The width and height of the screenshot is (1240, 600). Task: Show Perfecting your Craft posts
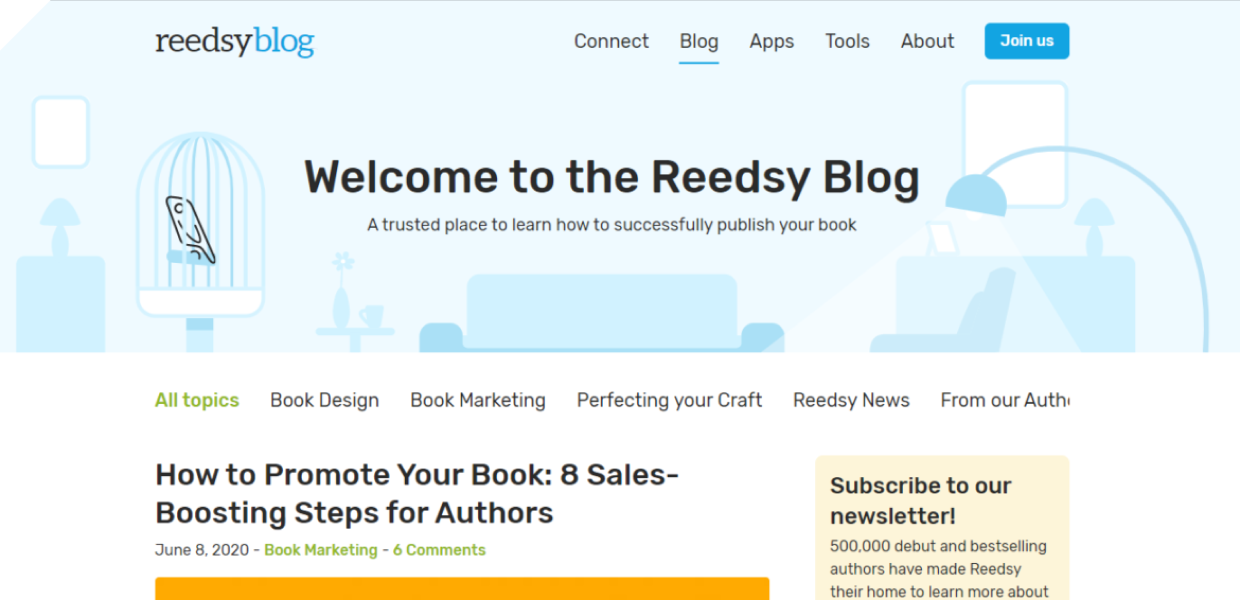(669, 400)
